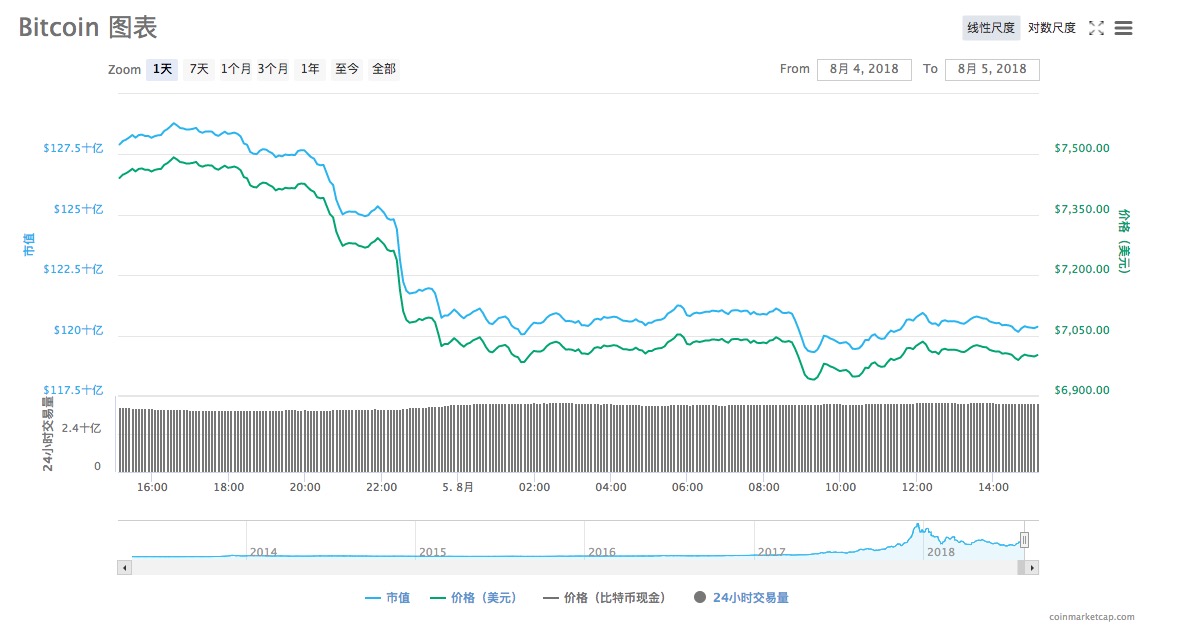Viewport: 1198px width, 643px height.
Task: Toggle the 价格（美元） price series legend
Action: click(474, 598)
